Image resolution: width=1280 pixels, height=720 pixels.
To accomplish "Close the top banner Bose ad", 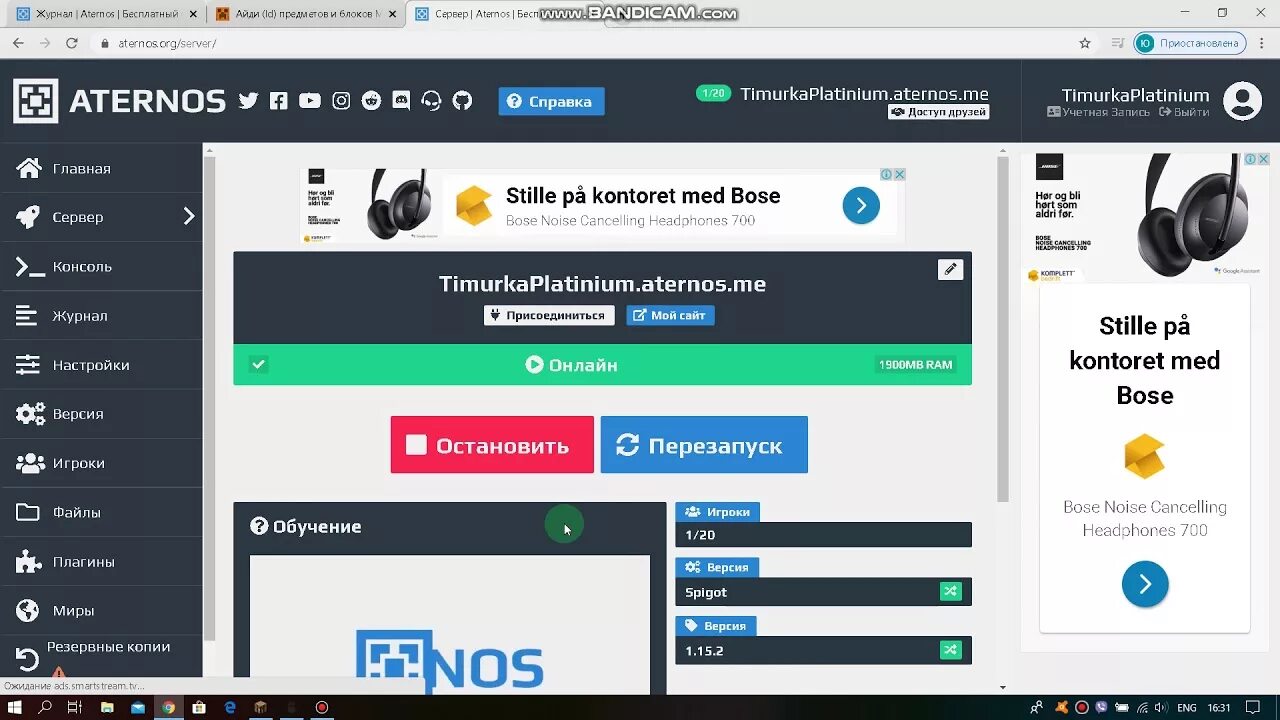I will click(899, 174).
